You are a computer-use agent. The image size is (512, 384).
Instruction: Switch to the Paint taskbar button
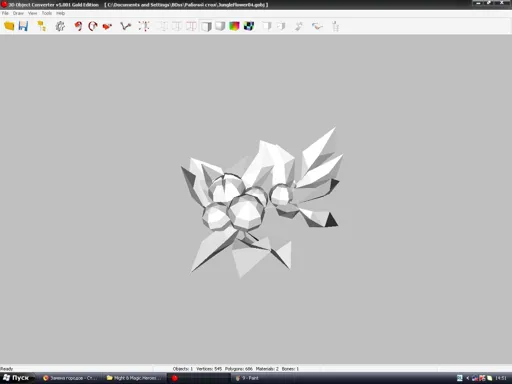[263, 378]
